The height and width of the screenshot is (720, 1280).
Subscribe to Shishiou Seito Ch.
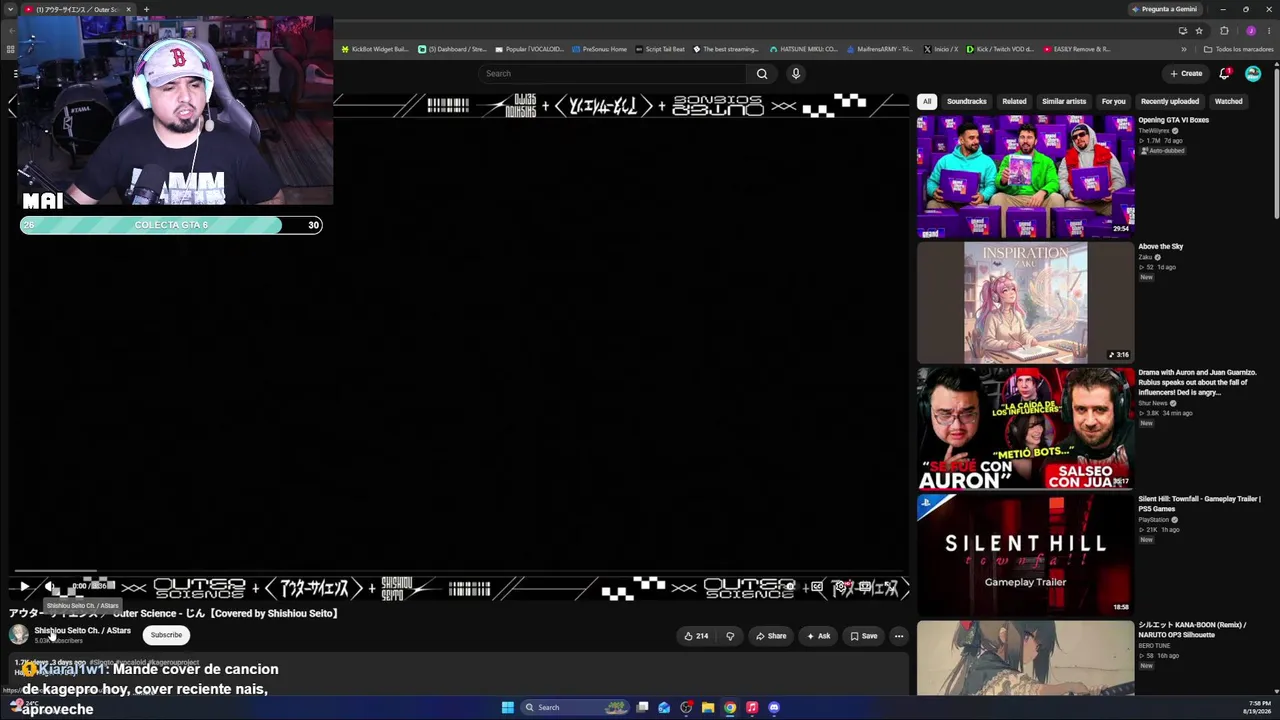click(166, 635)
